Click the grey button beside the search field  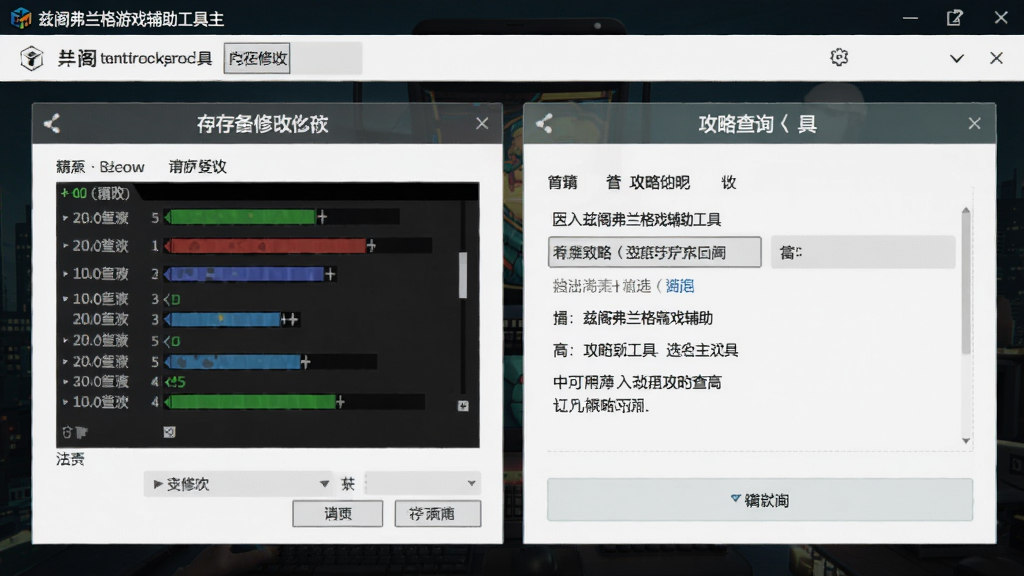863,252
